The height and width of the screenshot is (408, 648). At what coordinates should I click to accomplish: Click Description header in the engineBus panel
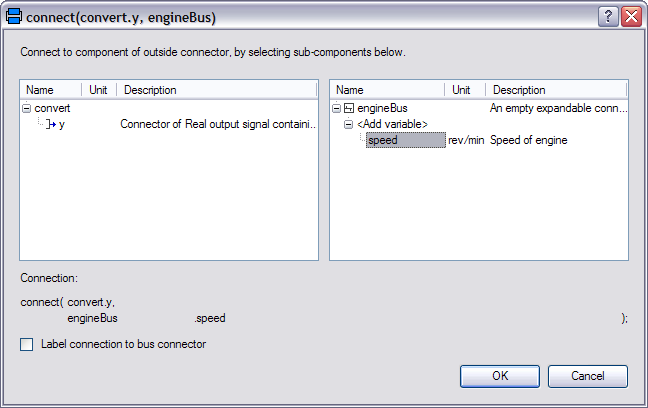555,90
